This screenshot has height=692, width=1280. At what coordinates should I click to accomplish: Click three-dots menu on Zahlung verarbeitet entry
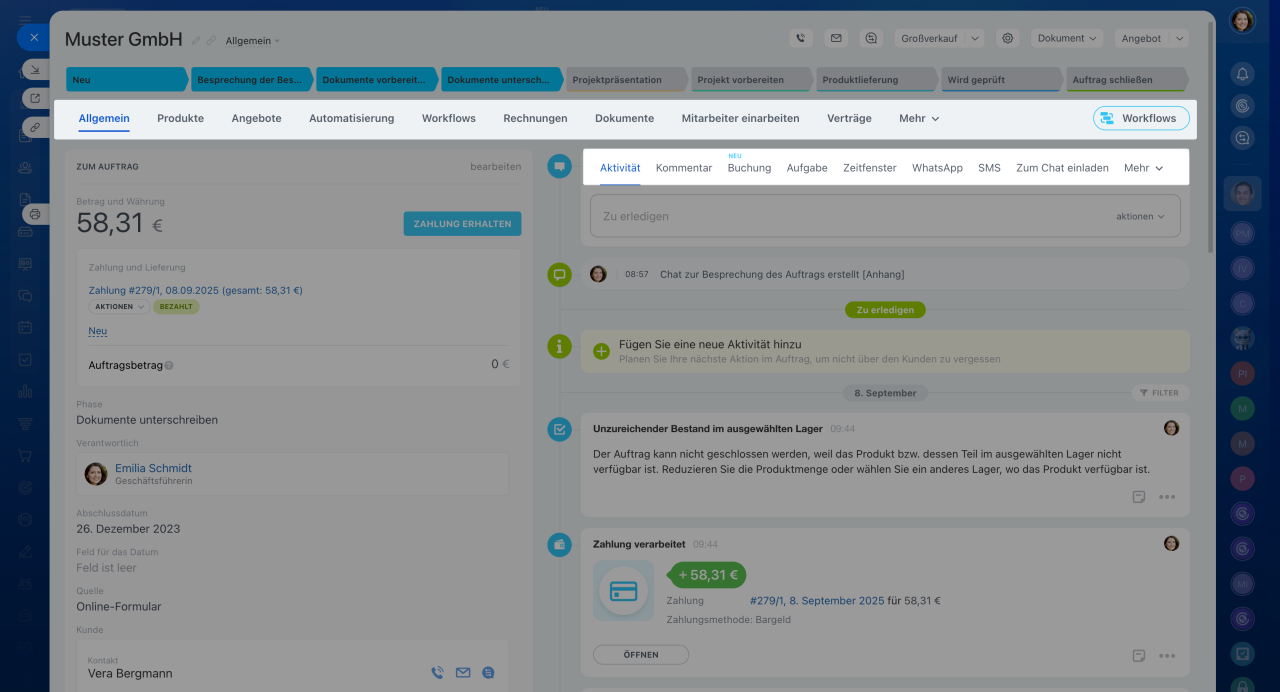[1166, 656]
